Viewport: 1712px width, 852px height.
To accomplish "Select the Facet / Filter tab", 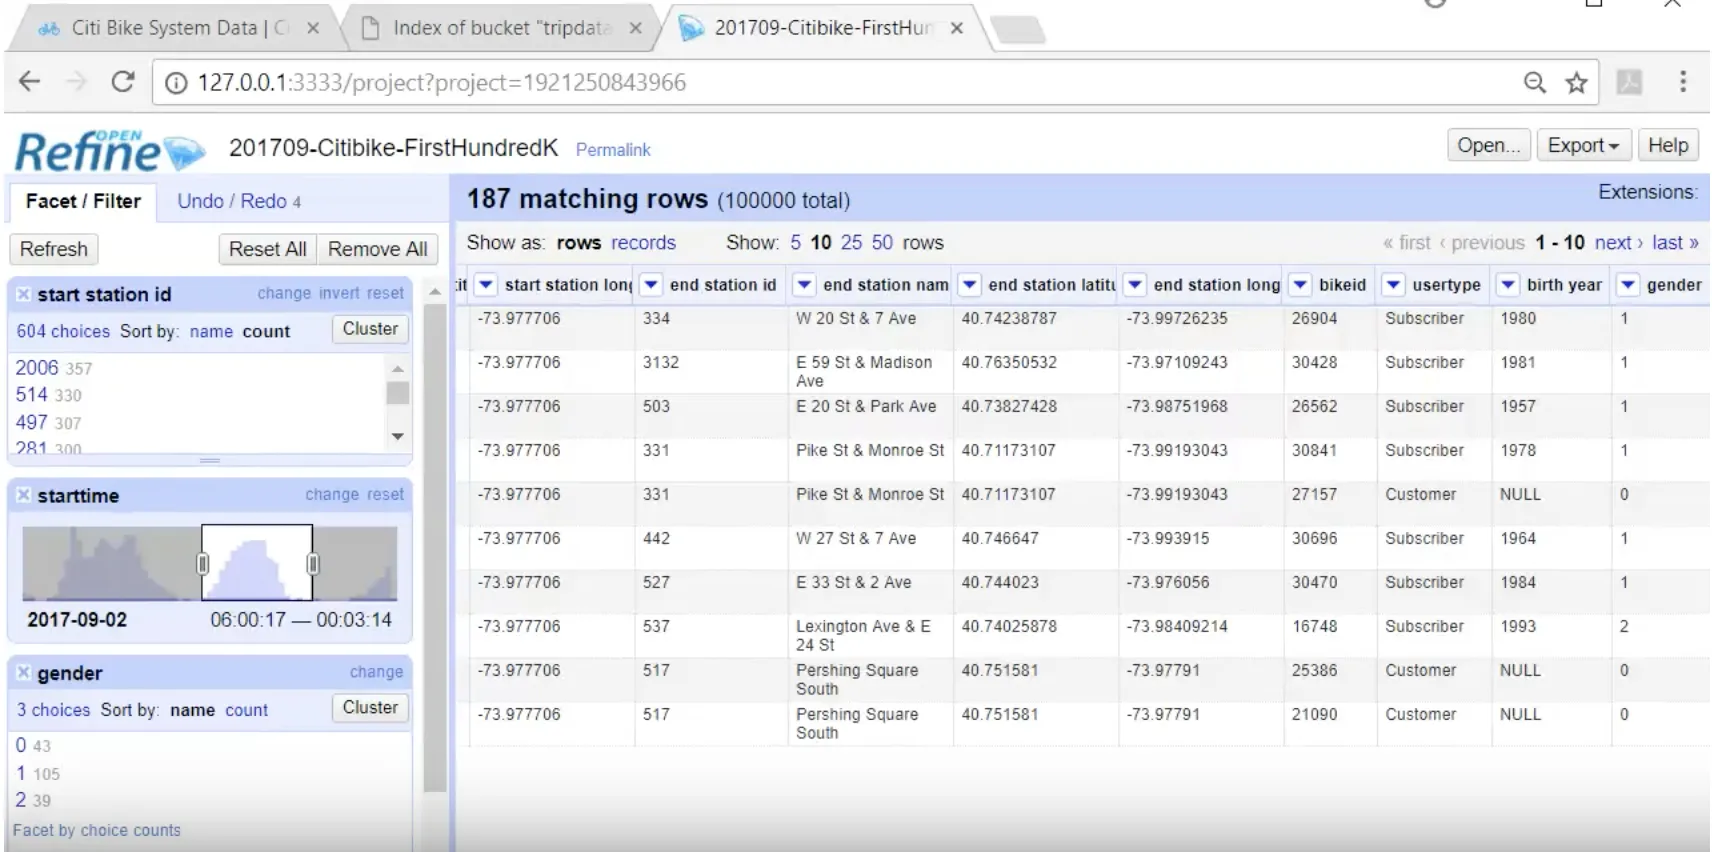I will click(x=83, y=201).
